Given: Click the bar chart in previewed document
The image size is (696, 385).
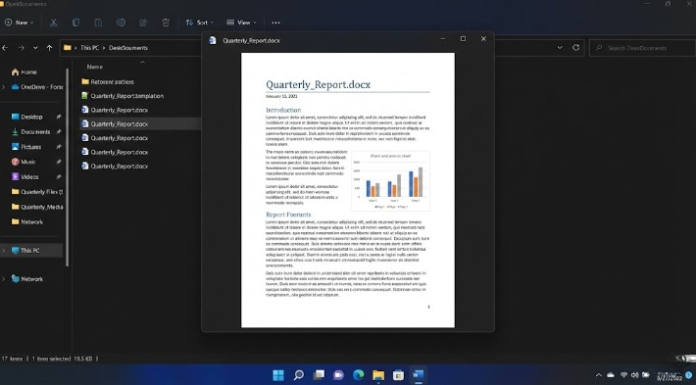Looking at the screenshot, I should (391, 181).
